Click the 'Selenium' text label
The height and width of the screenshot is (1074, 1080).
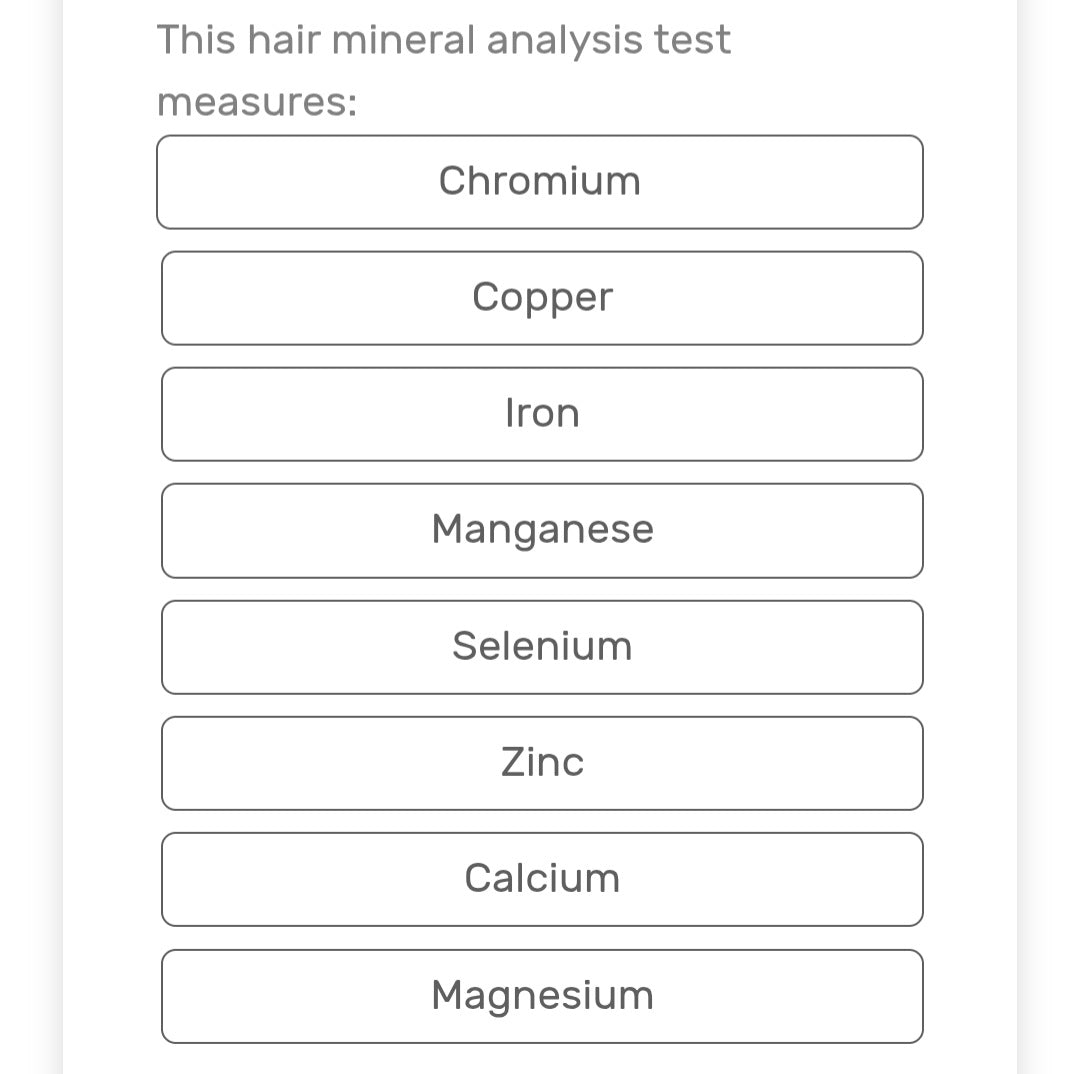542,646
